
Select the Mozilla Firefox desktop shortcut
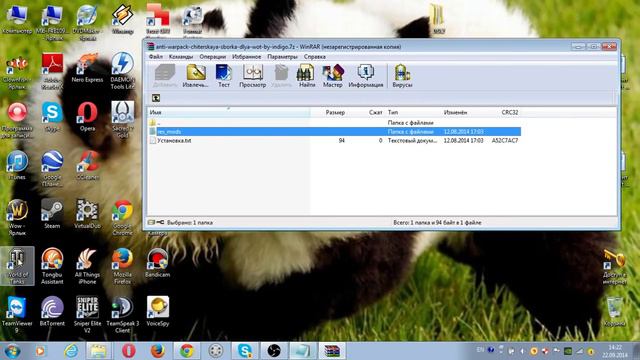[122, 265]
